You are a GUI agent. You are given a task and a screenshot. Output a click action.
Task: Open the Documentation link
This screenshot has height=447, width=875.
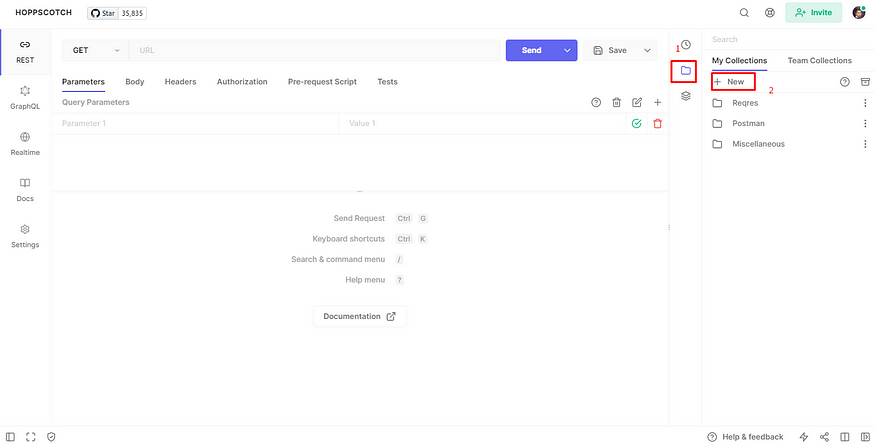click(x=360, y=316)
